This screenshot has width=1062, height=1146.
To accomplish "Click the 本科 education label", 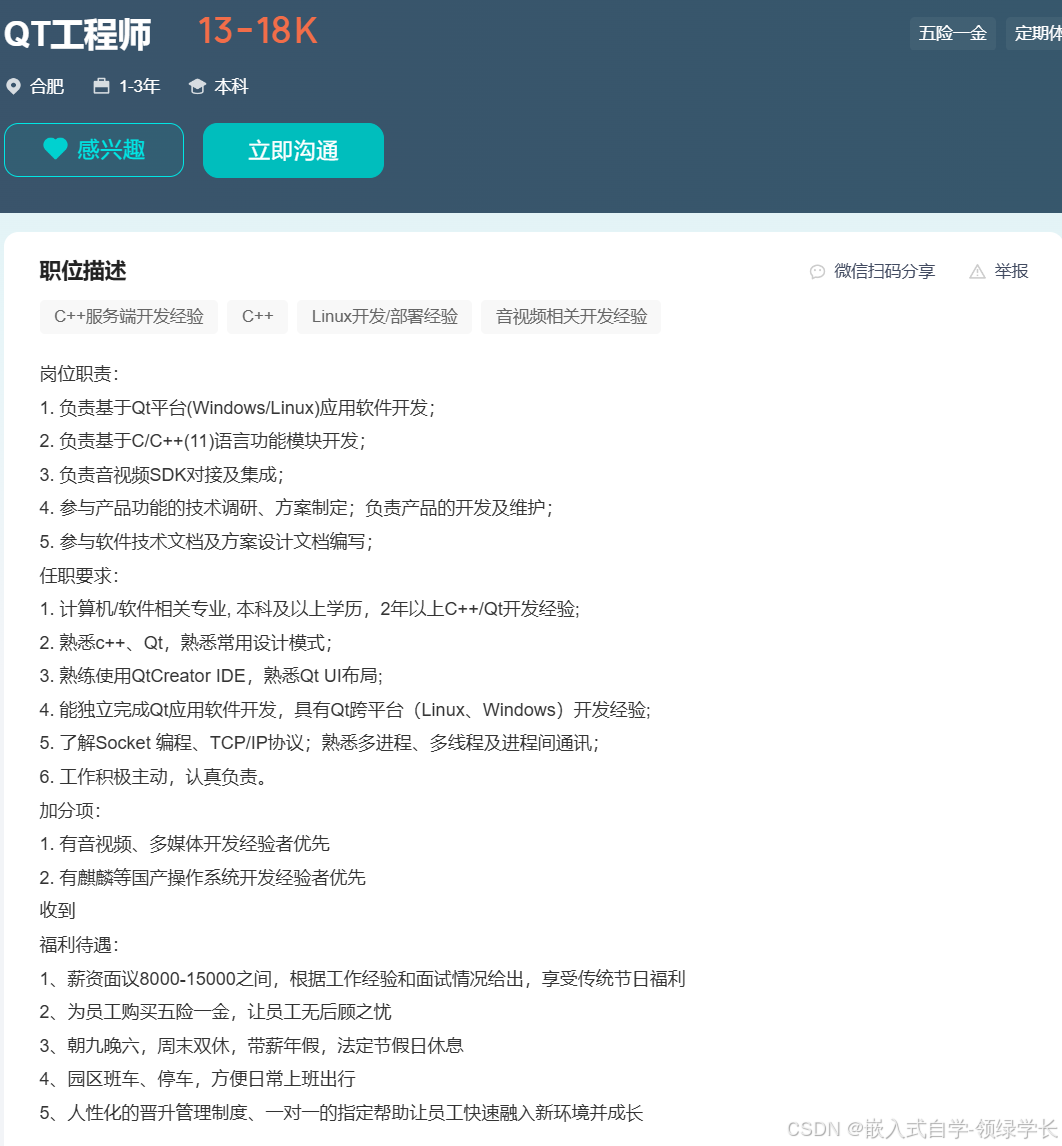I will pyautogui.click(x=232, y=86).
